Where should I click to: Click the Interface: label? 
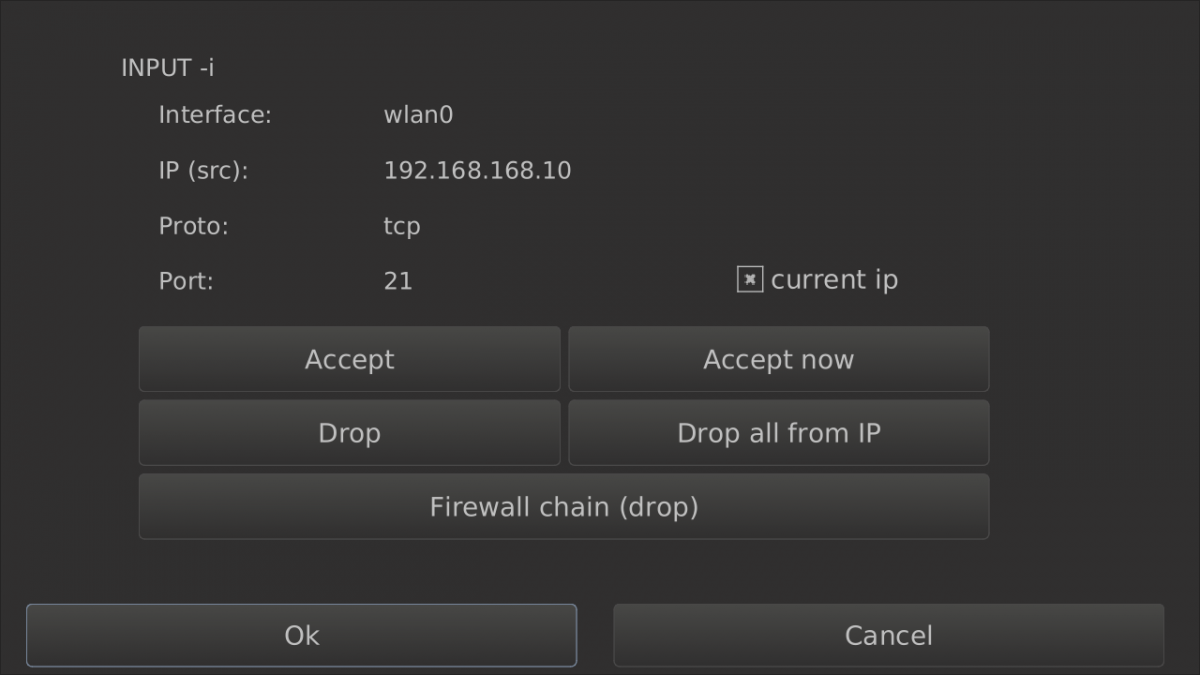(215, 115)
